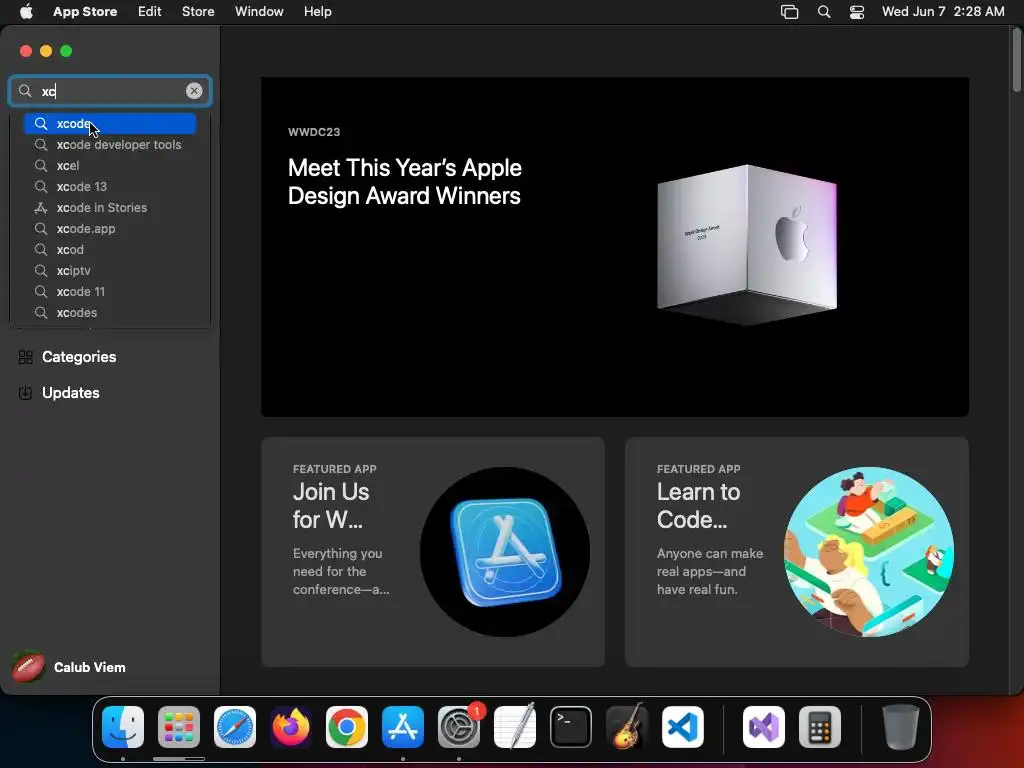The width and height of the screenshot is (1024, 768).
Task: Choose the "xcodes" suggestion
Action: [110, 313]
